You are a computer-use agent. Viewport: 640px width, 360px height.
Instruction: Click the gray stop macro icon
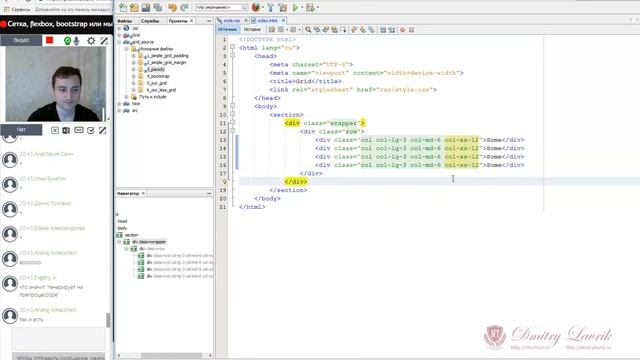411,29
